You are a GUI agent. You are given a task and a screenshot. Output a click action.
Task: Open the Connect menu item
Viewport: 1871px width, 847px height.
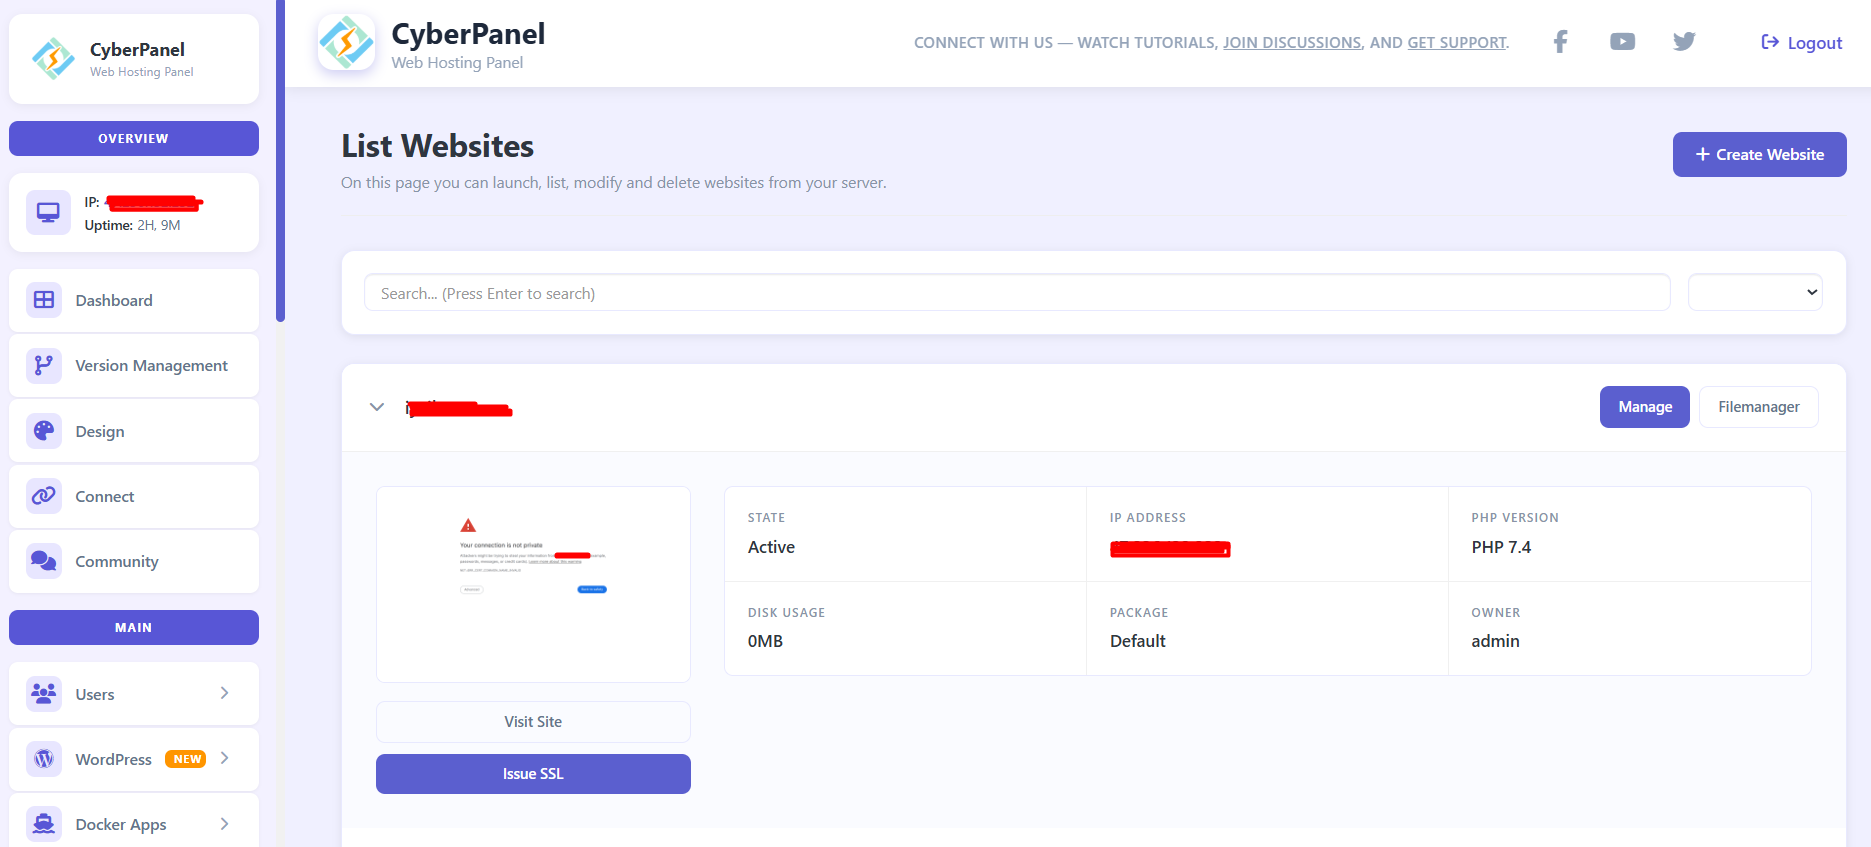click(x=134, y=496)
